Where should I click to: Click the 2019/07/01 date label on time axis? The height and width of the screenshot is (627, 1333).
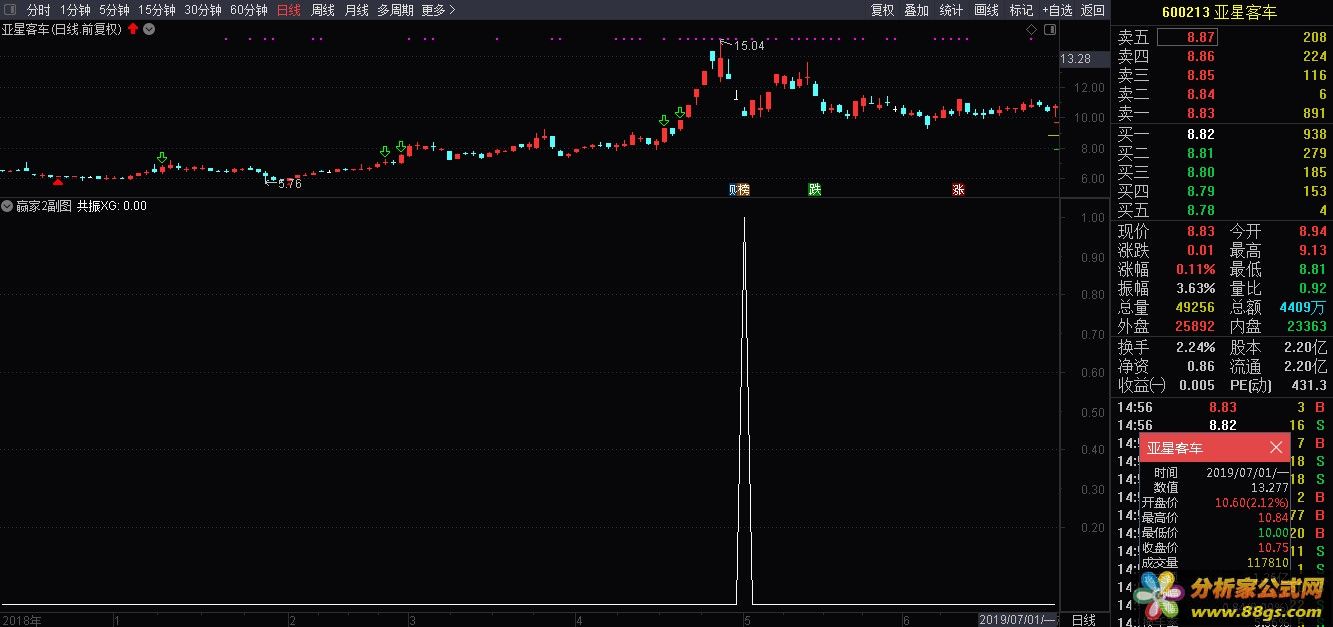click(x=1017, y=620)
